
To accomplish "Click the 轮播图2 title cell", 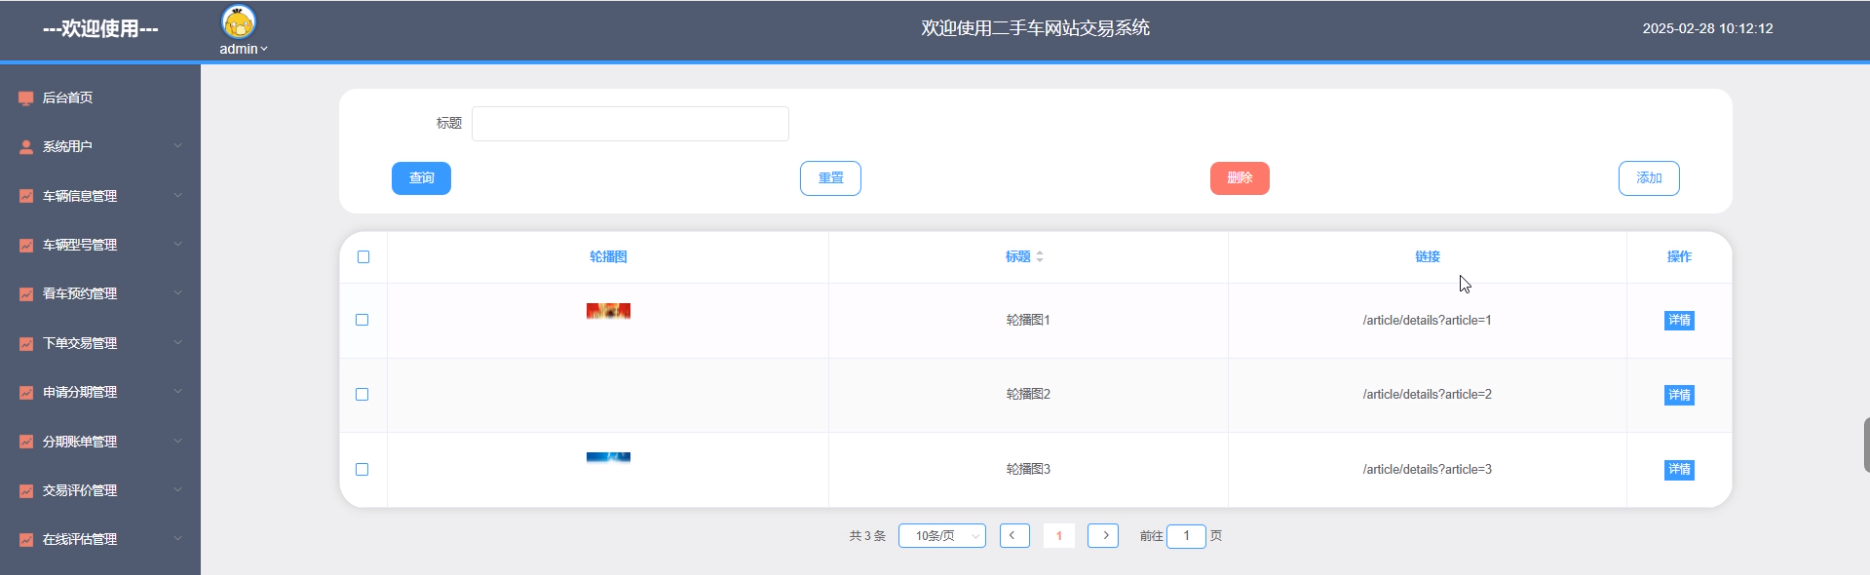I will [1028, 394].
